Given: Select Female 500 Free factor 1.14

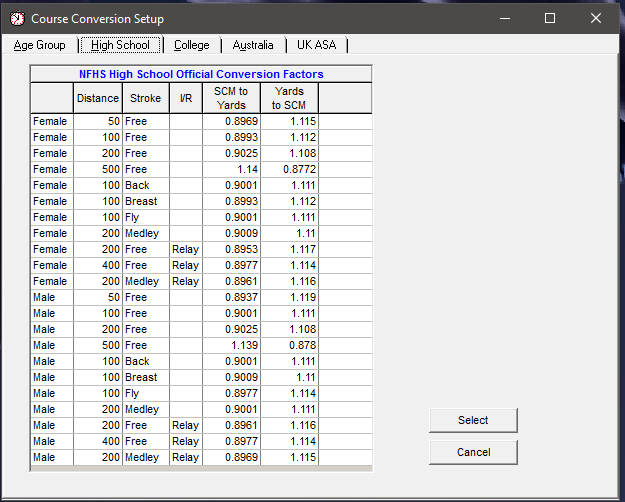Looking at the screenshot, I should pos(231,169).
